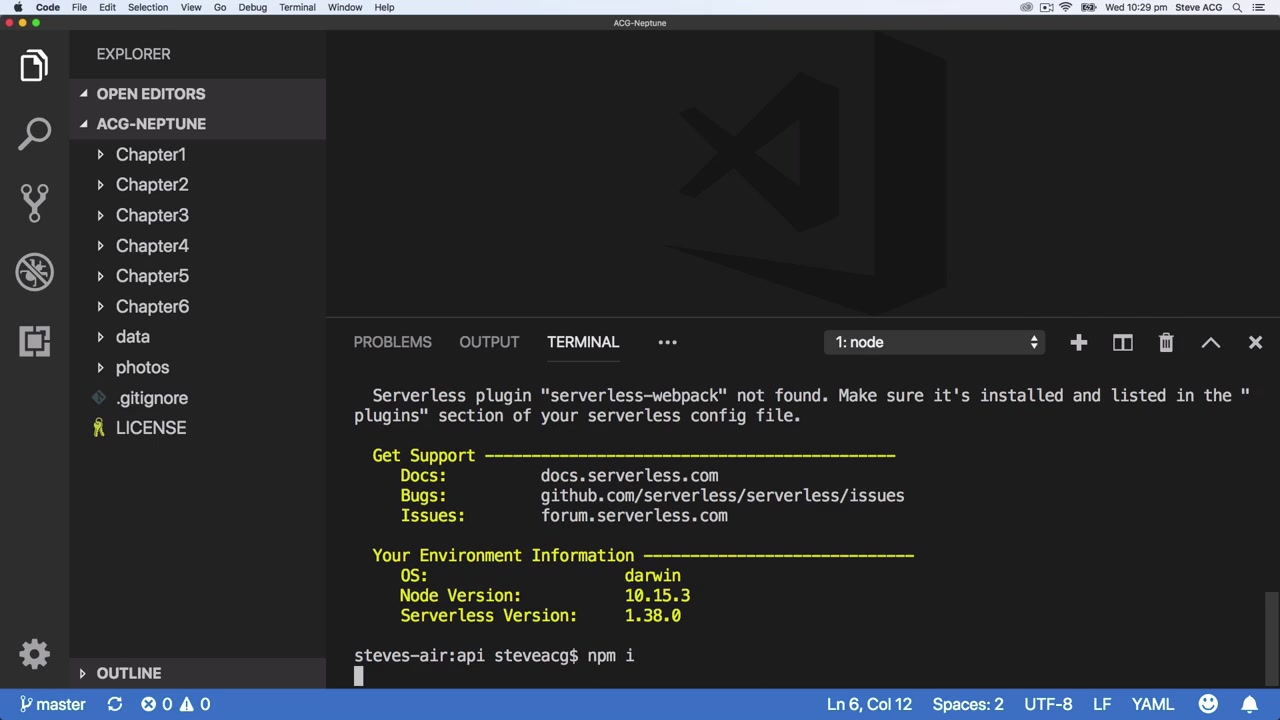Select the Terminal panel tab
1280x720 pixels.
tap(583, 342)
